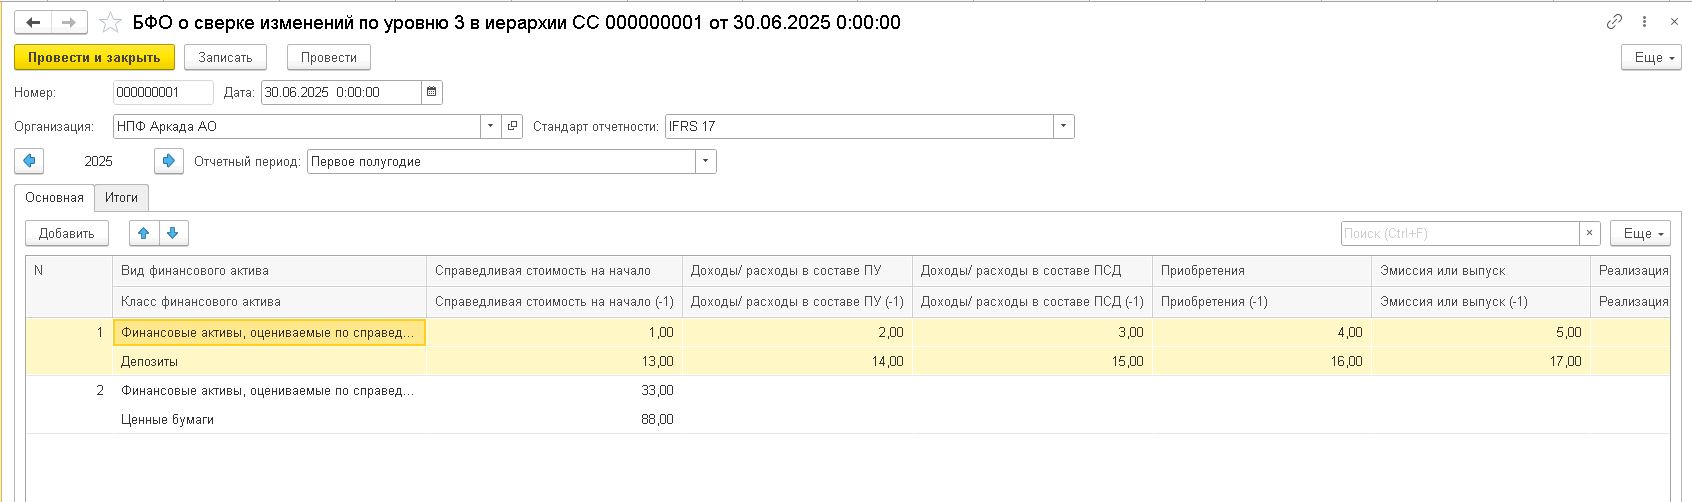
Task: Open the Итоги tab
Action: (121, 197)
